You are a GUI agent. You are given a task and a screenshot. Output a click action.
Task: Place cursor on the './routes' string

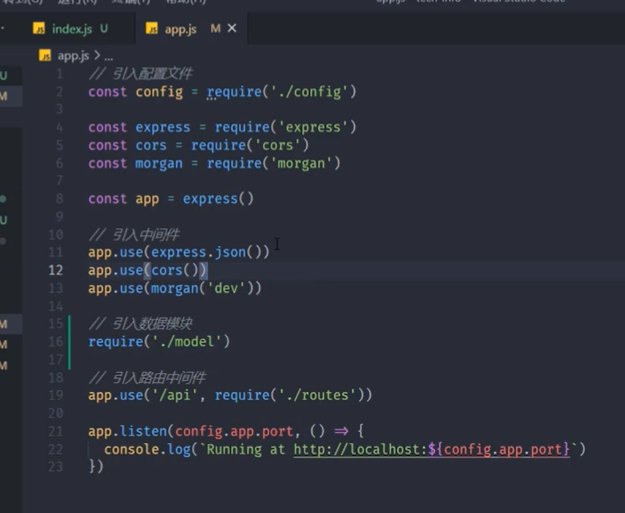pos(317,395)
